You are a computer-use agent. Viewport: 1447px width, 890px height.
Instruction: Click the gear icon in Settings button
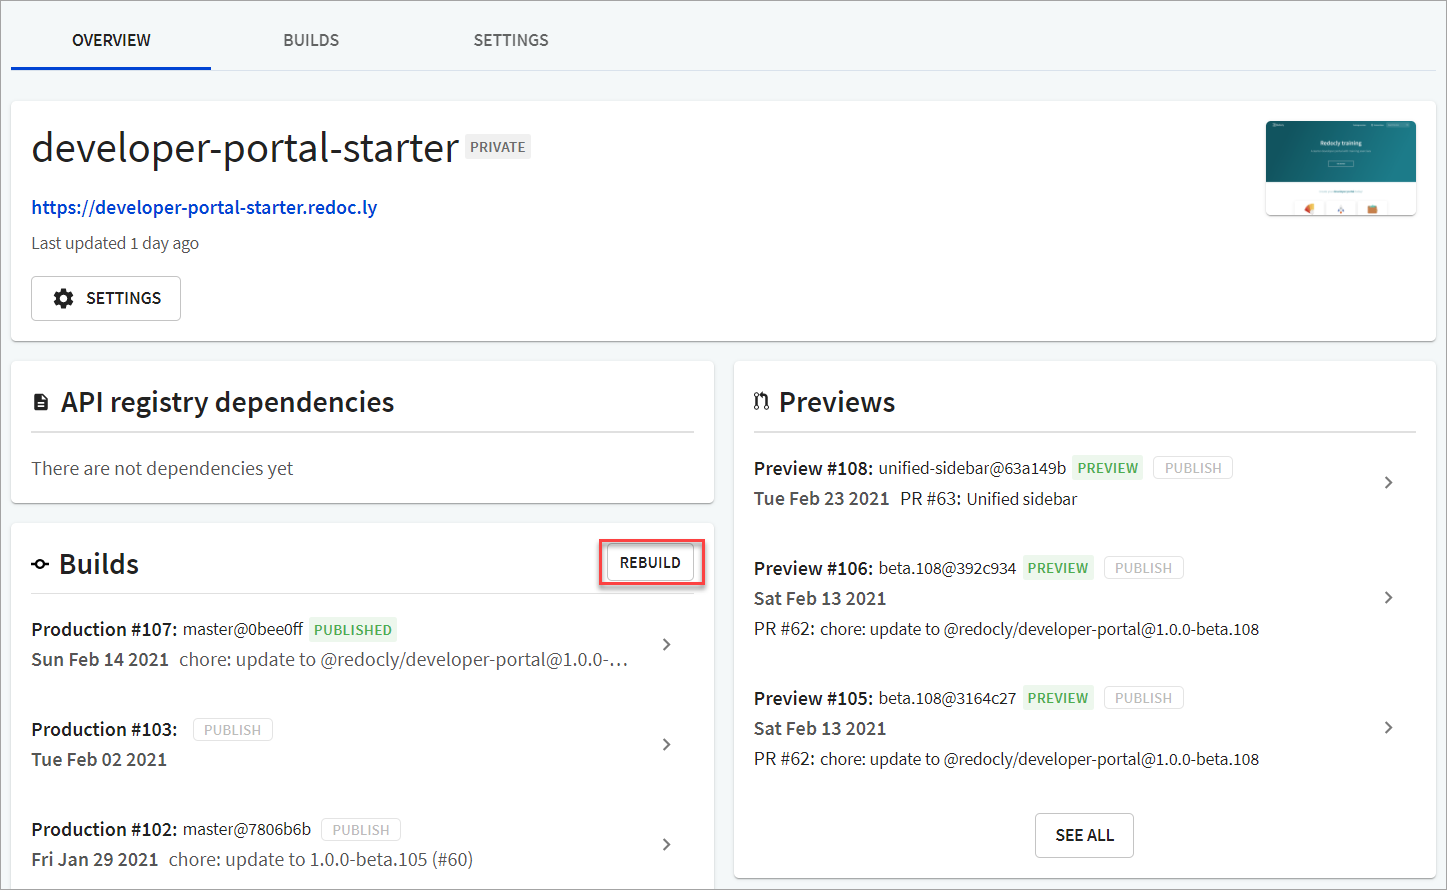(x=64, y=298)
